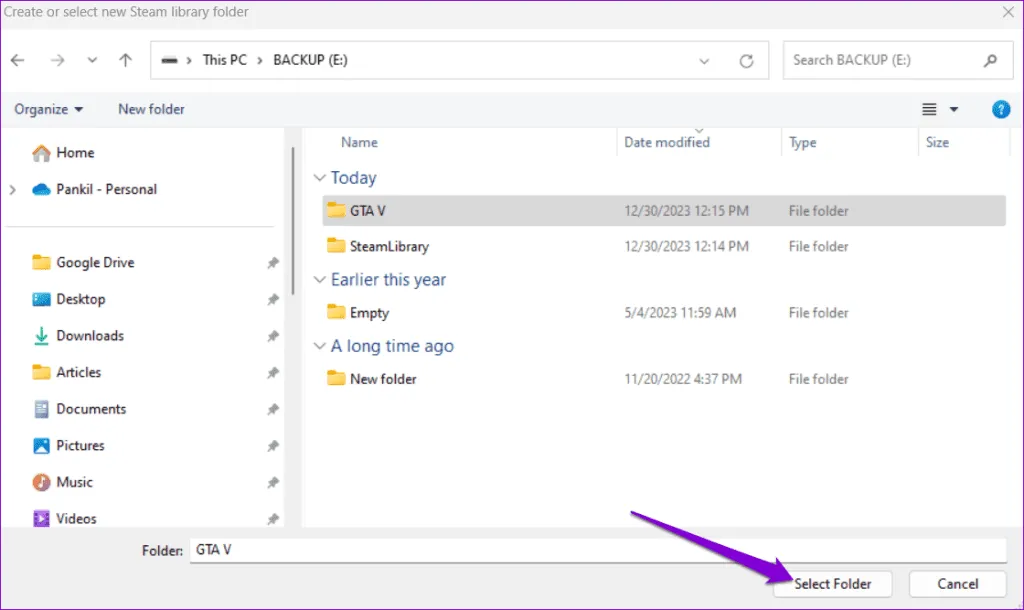Go up one folder level
Viewport: 1024px width, 610px height.
click(125, 60)
